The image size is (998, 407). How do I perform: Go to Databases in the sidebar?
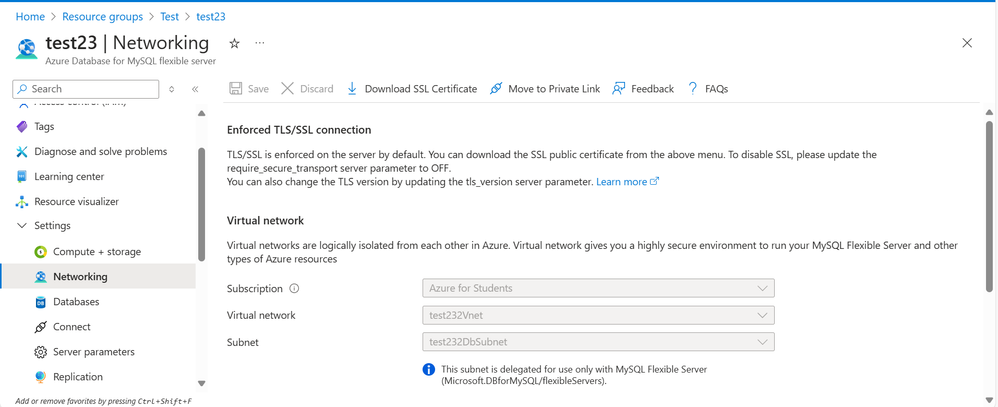76,302
